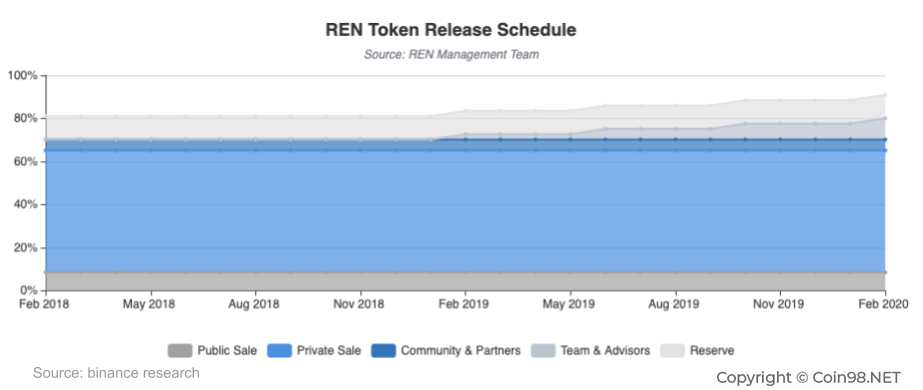Hide the Team & Advisors series label
The width and height of the screenshot is (923, 390).
tap(605, 351)
